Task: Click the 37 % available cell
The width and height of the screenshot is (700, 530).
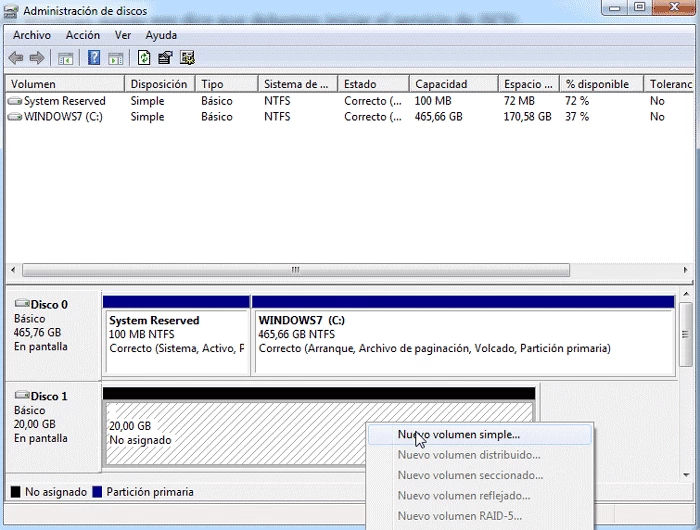Action: pyautogui.click(x=577, y=117)
